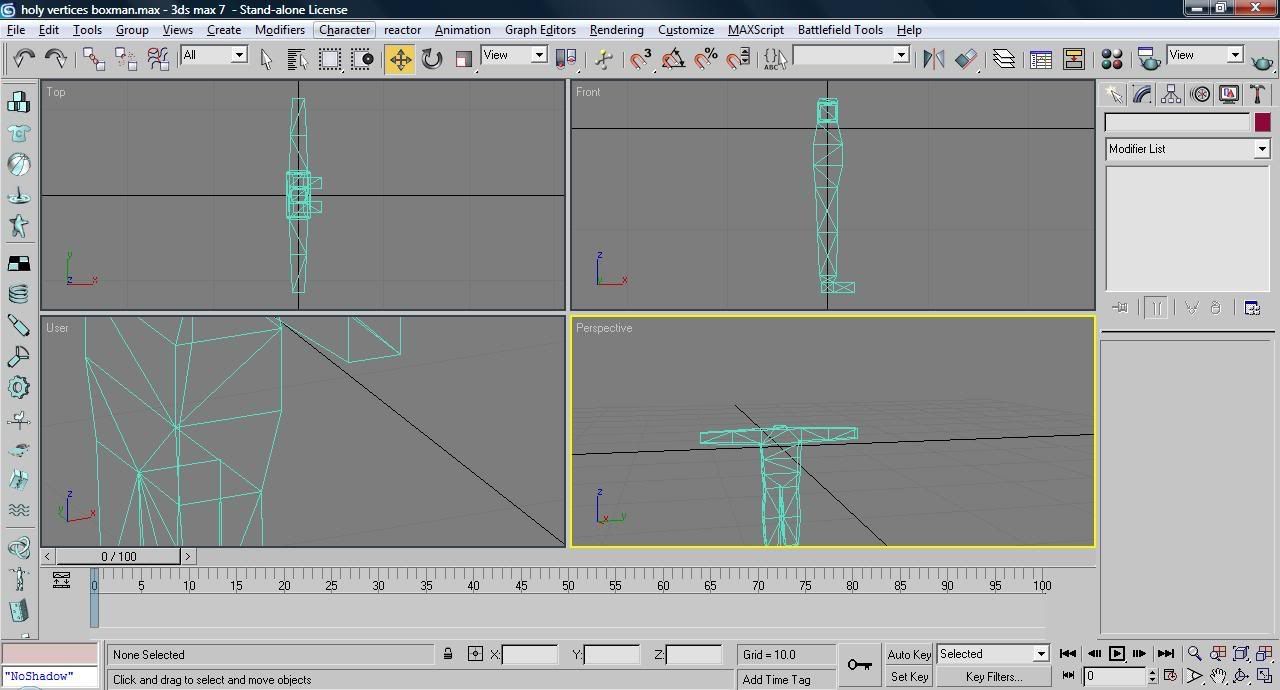Select the Select and Rotate tool
The image size is (1280, 690).
click(432, 59)
